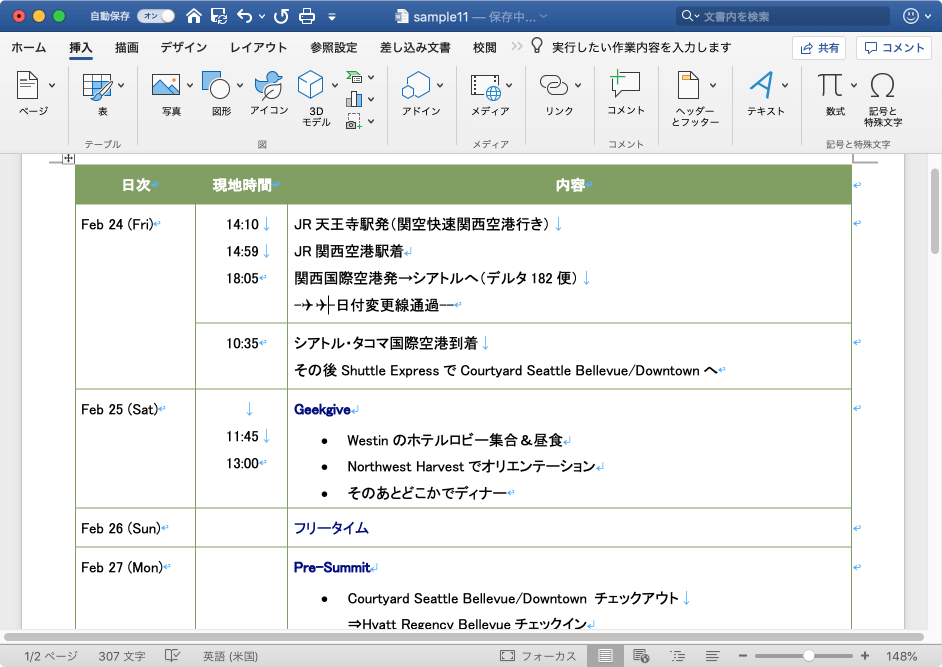The height and width of the screenshot is (667, 942).
Task: Toggle print layout view button
Action: click(x=605, y=656)
